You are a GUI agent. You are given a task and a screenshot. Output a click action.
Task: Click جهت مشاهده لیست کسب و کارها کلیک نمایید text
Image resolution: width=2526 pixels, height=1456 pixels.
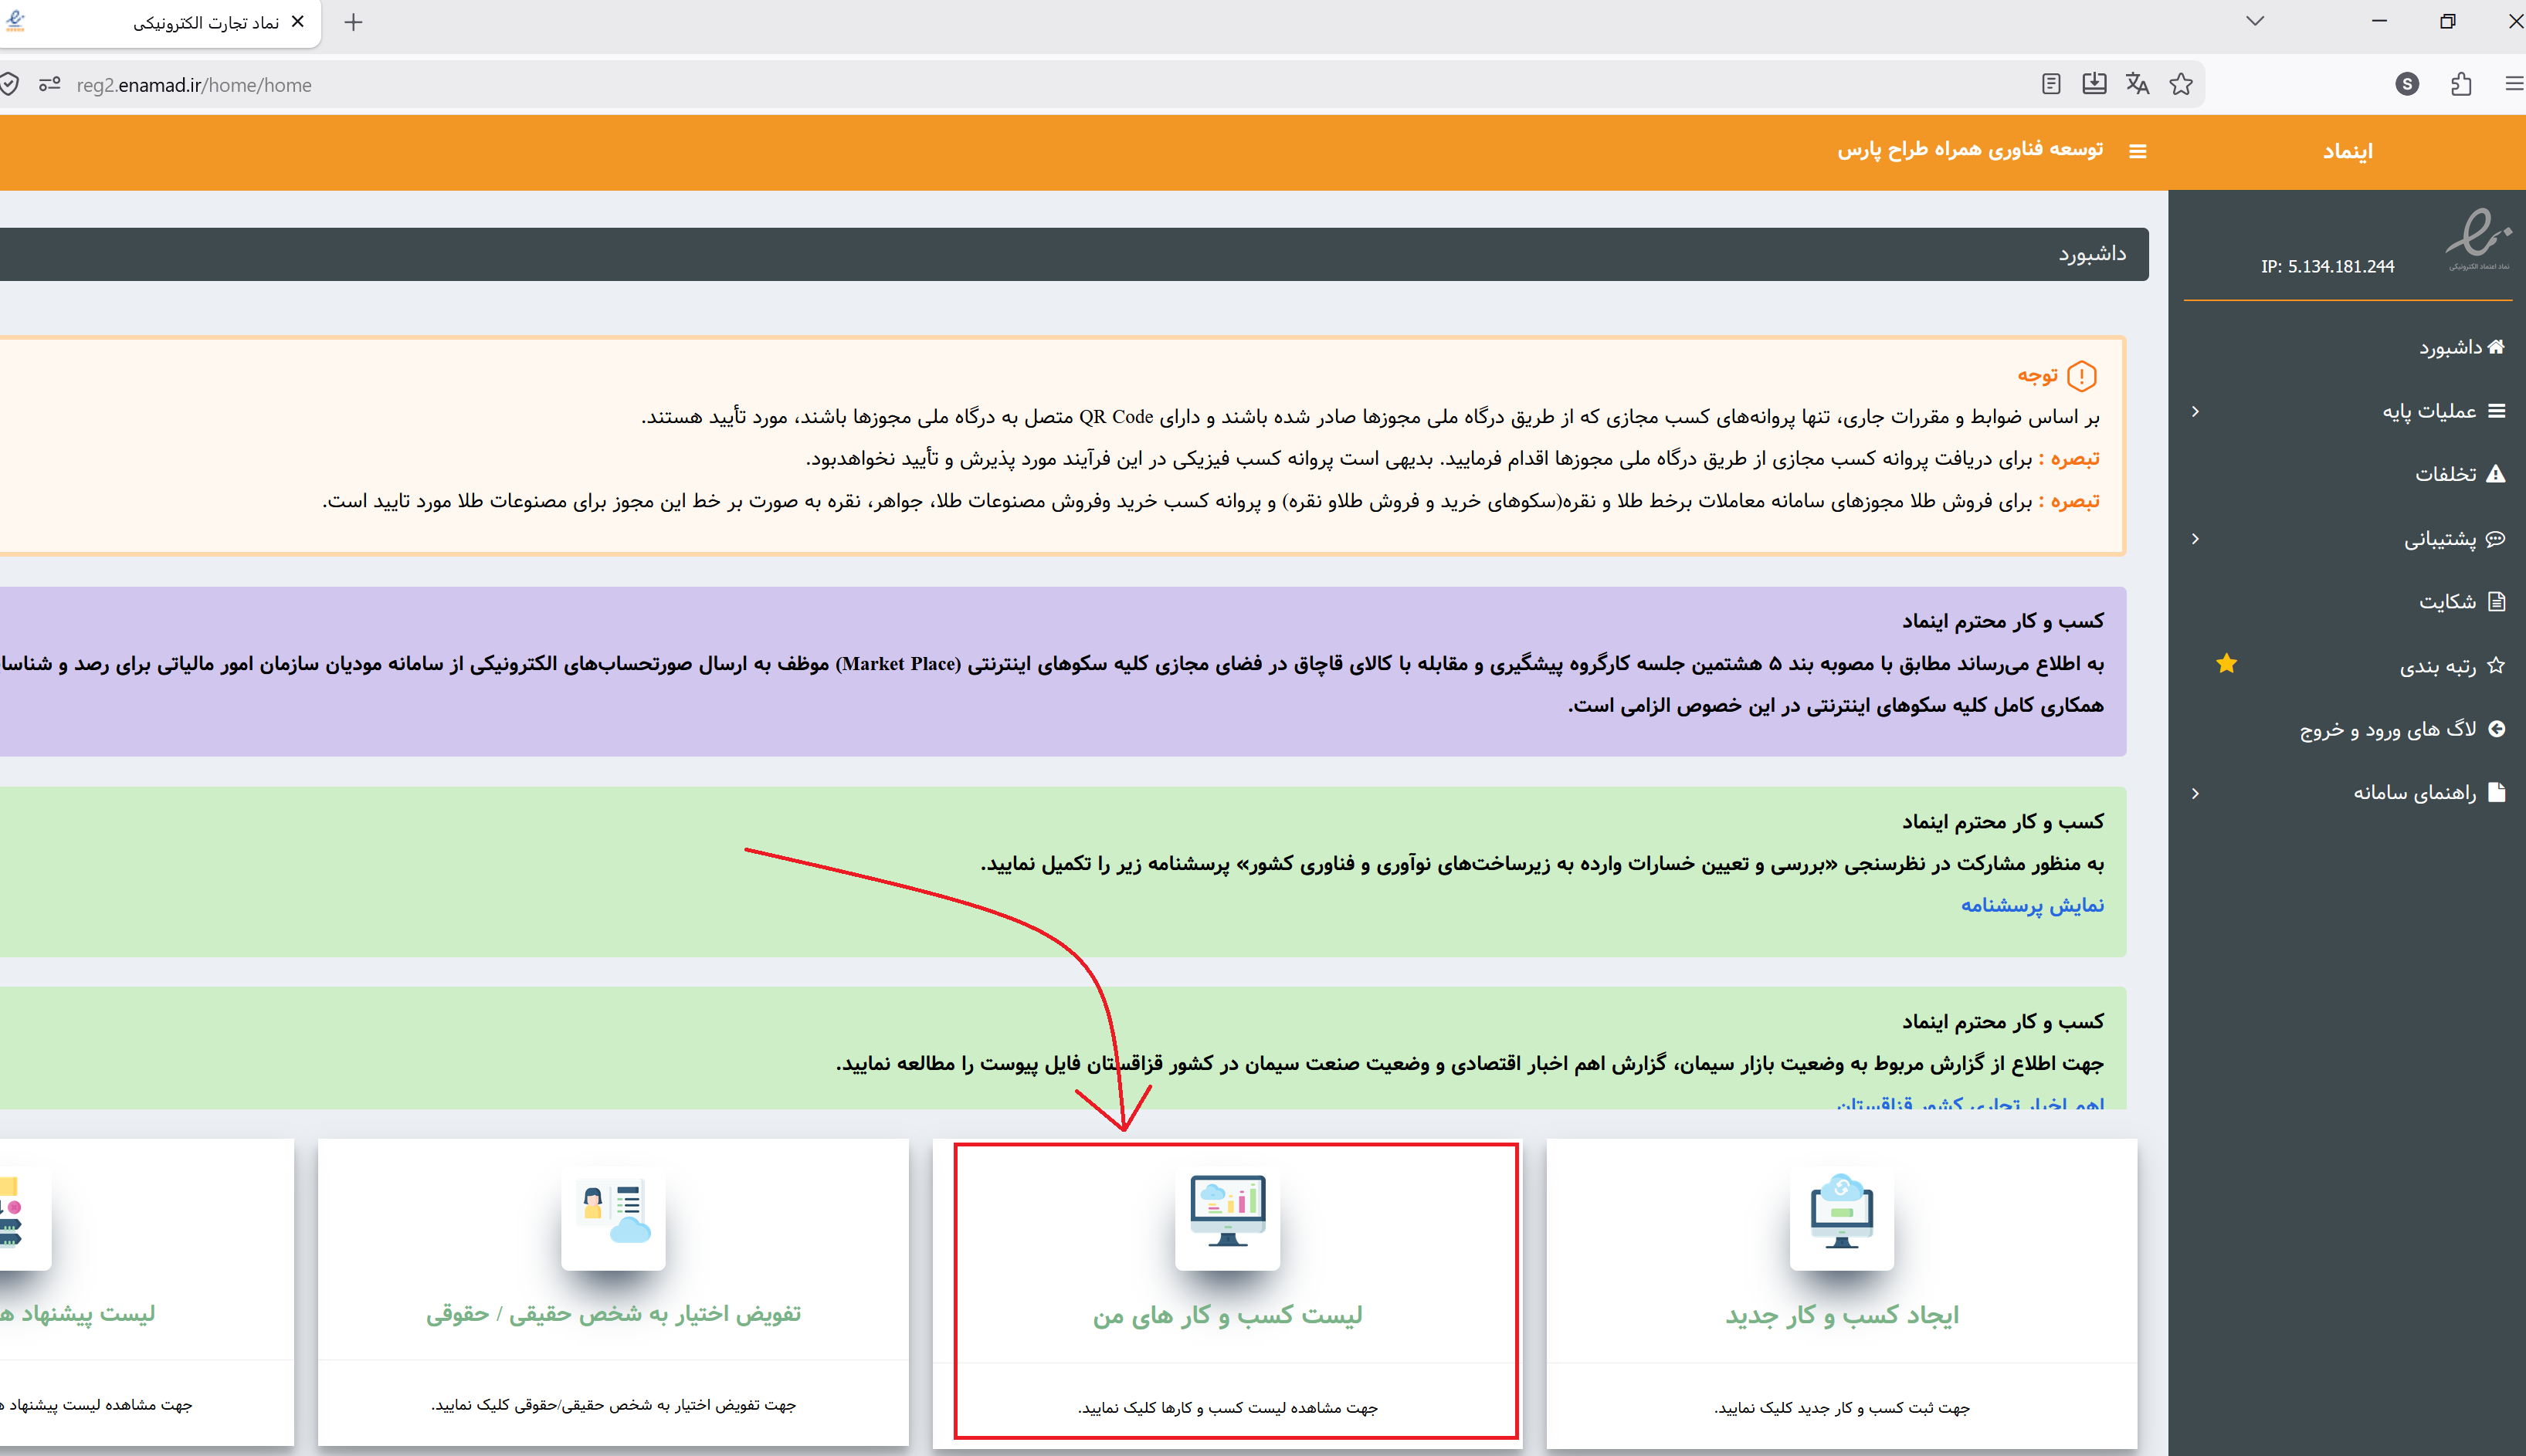tap(1227, 1407)
